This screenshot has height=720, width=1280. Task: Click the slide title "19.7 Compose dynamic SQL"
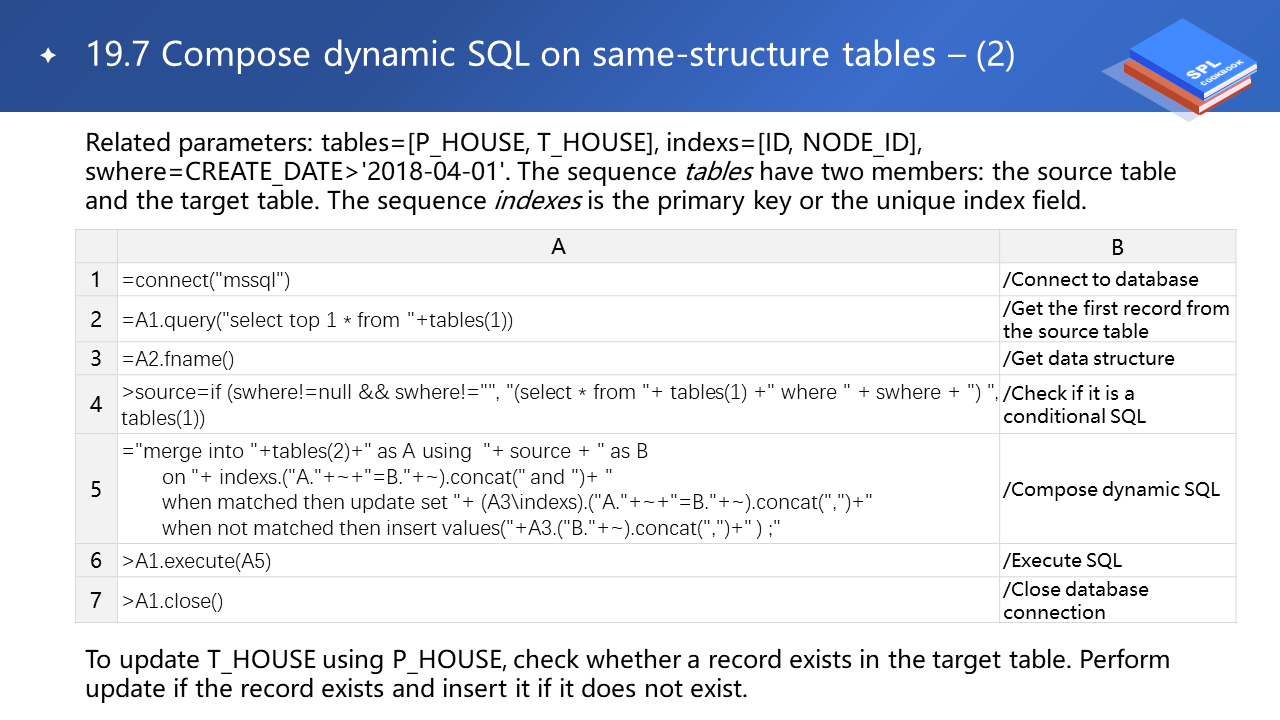[550, 55]
